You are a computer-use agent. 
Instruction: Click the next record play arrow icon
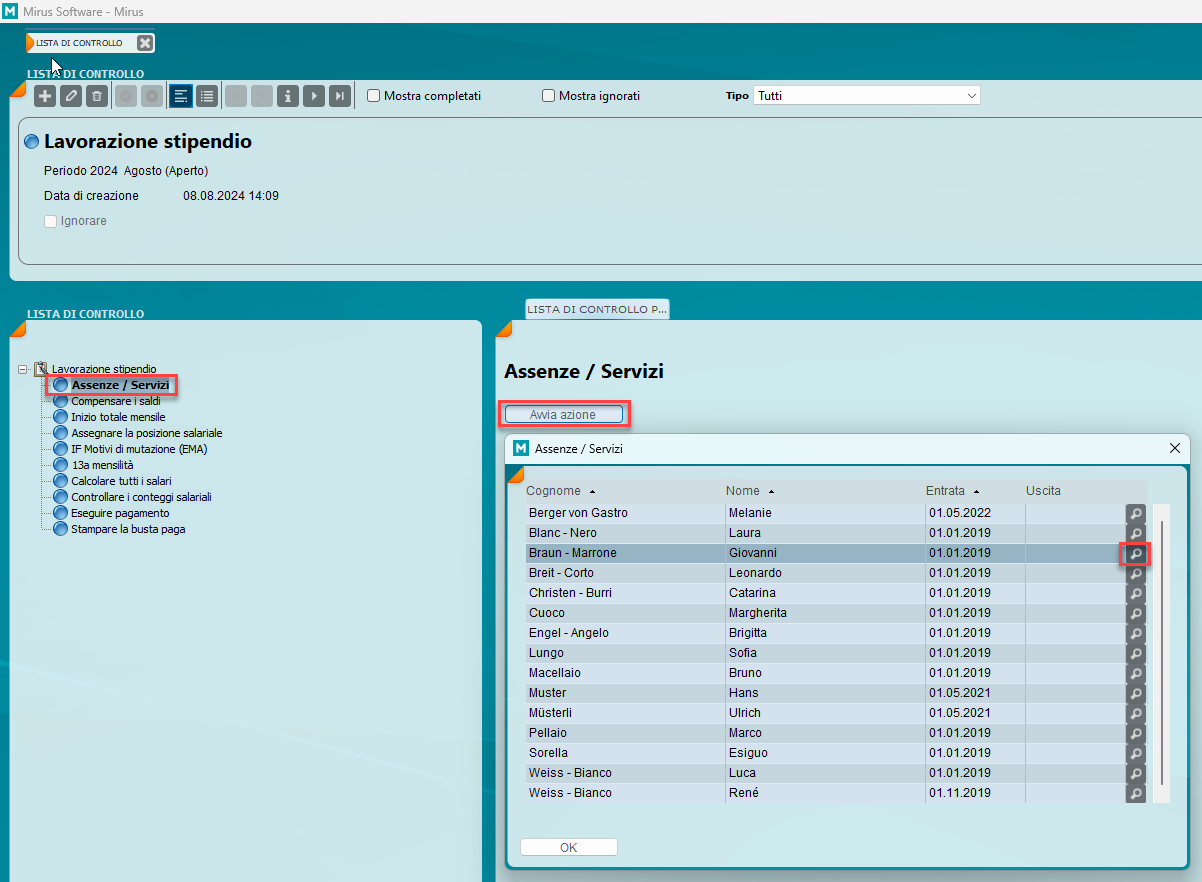click(314, 96)
